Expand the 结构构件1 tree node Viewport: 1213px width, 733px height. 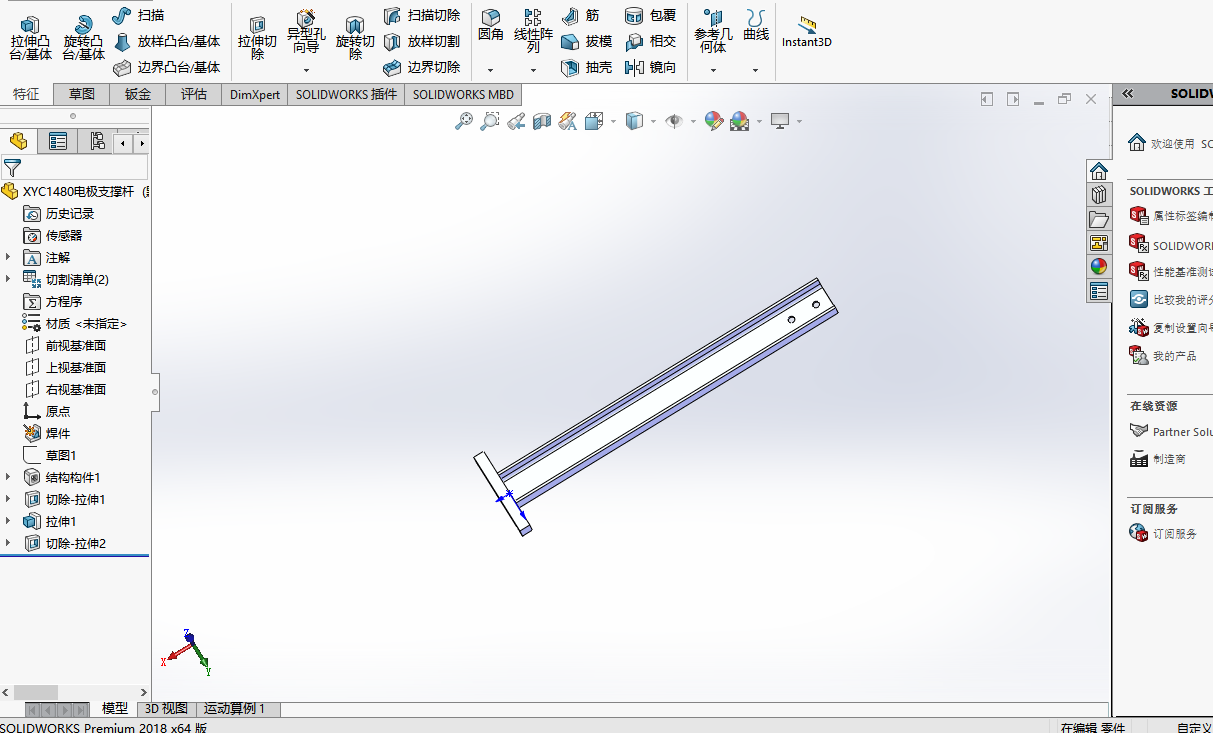tap(8, 477)
